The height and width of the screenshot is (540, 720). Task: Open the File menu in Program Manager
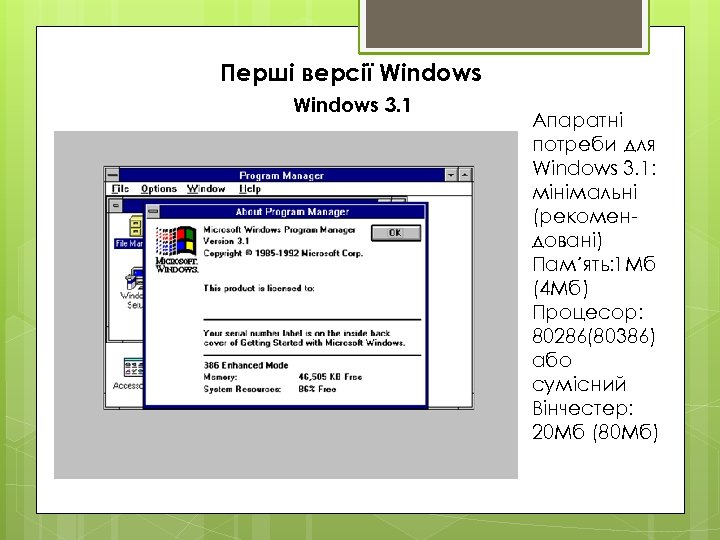pyautogui.click(x=120, y=189)
